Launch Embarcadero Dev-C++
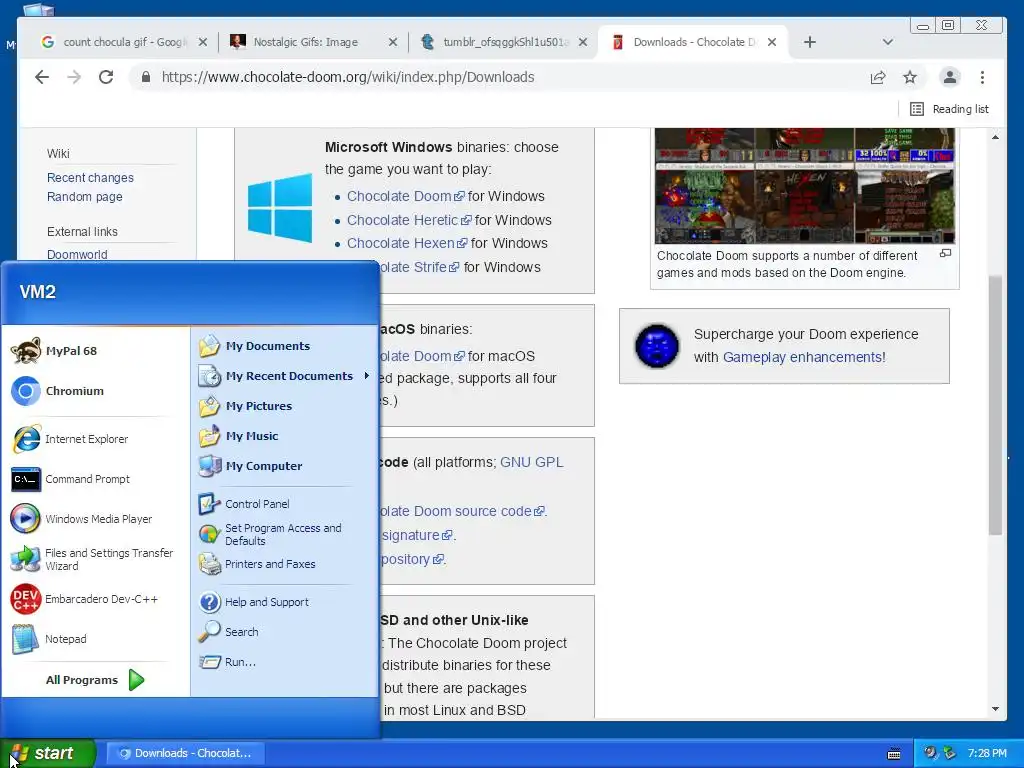This screenshot has height=768, width=1024. point(95,599)
